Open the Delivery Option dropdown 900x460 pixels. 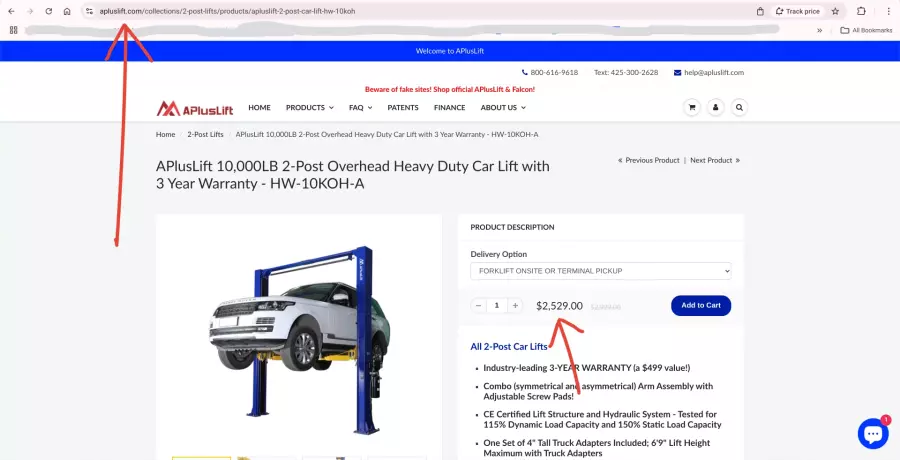click(x=600, y=271)
